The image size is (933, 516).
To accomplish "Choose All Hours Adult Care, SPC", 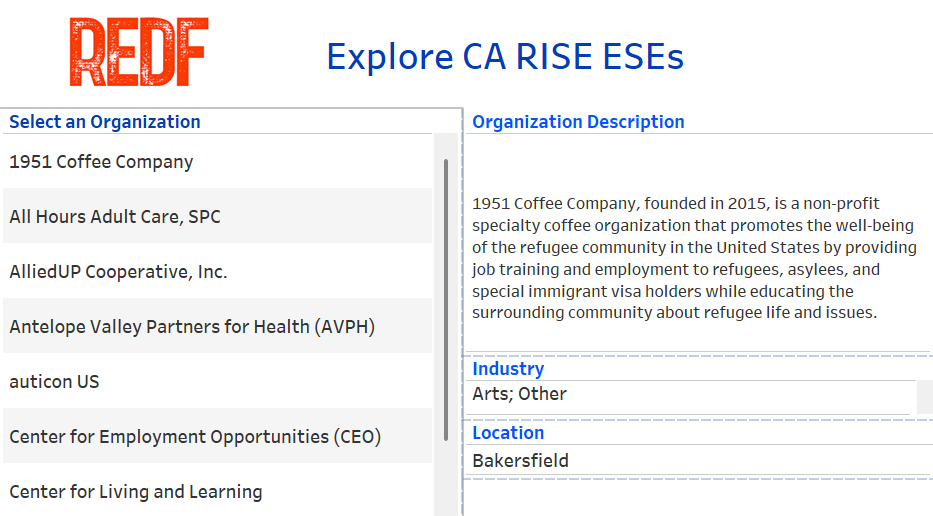I will click(115, 216).
